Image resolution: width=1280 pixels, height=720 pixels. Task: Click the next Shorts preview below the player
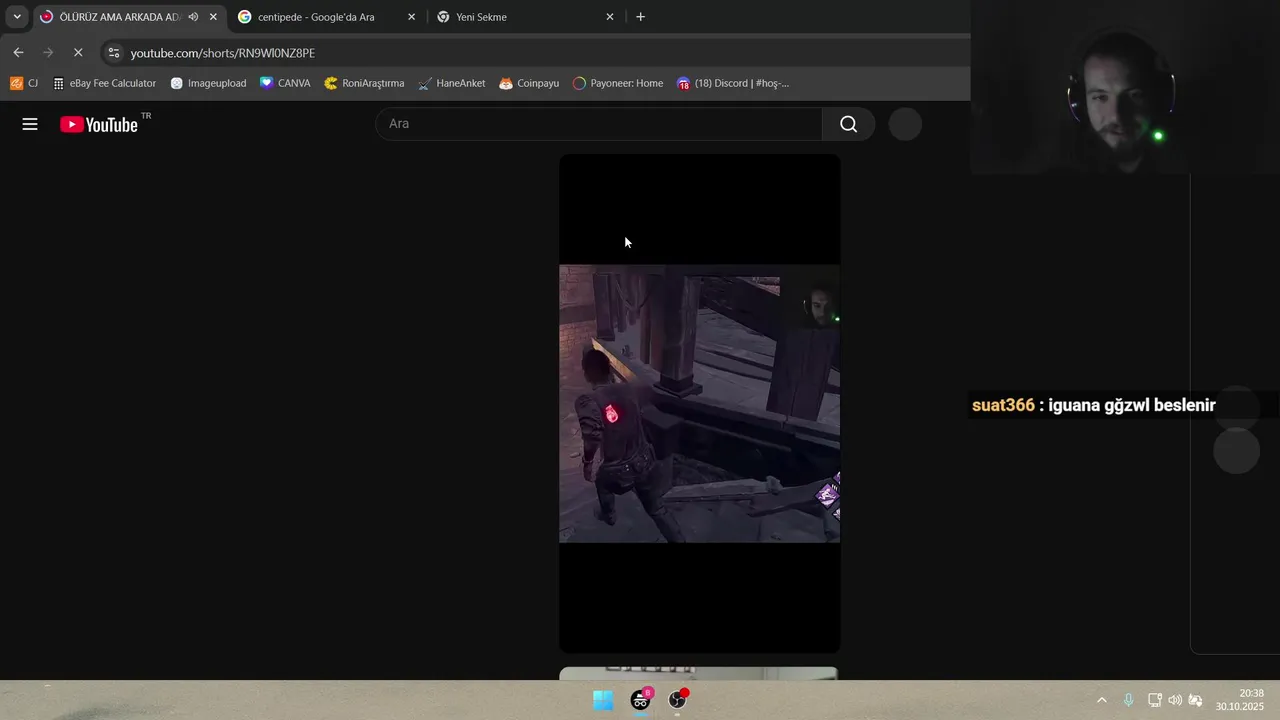click(698, 673)
